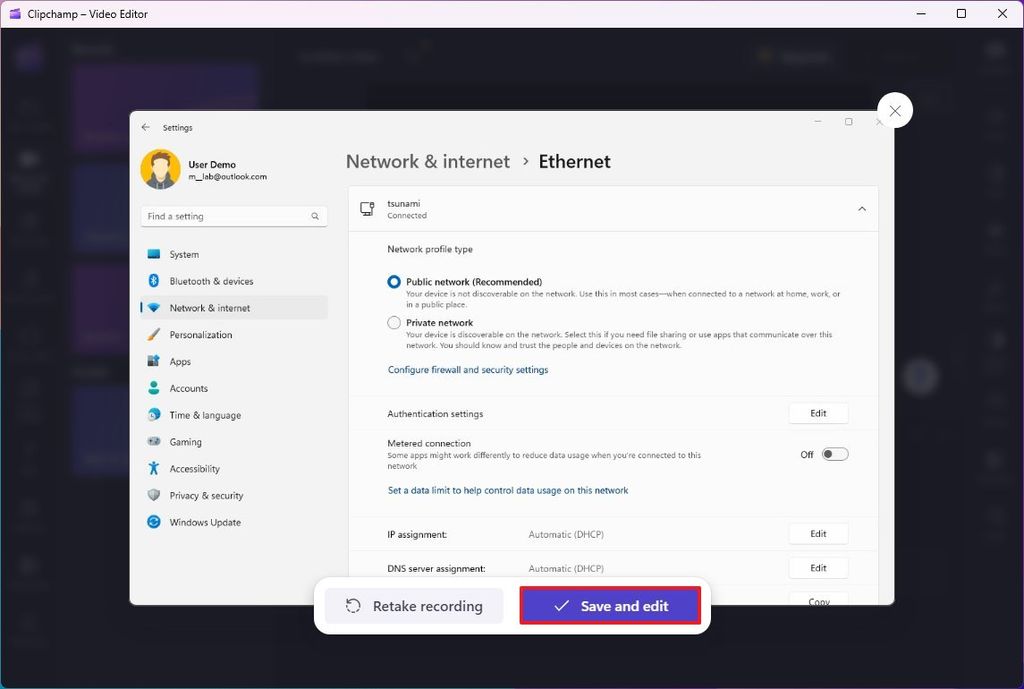Edit the IP assignment settings
The image size is (1024, 689).
(818, 533)
